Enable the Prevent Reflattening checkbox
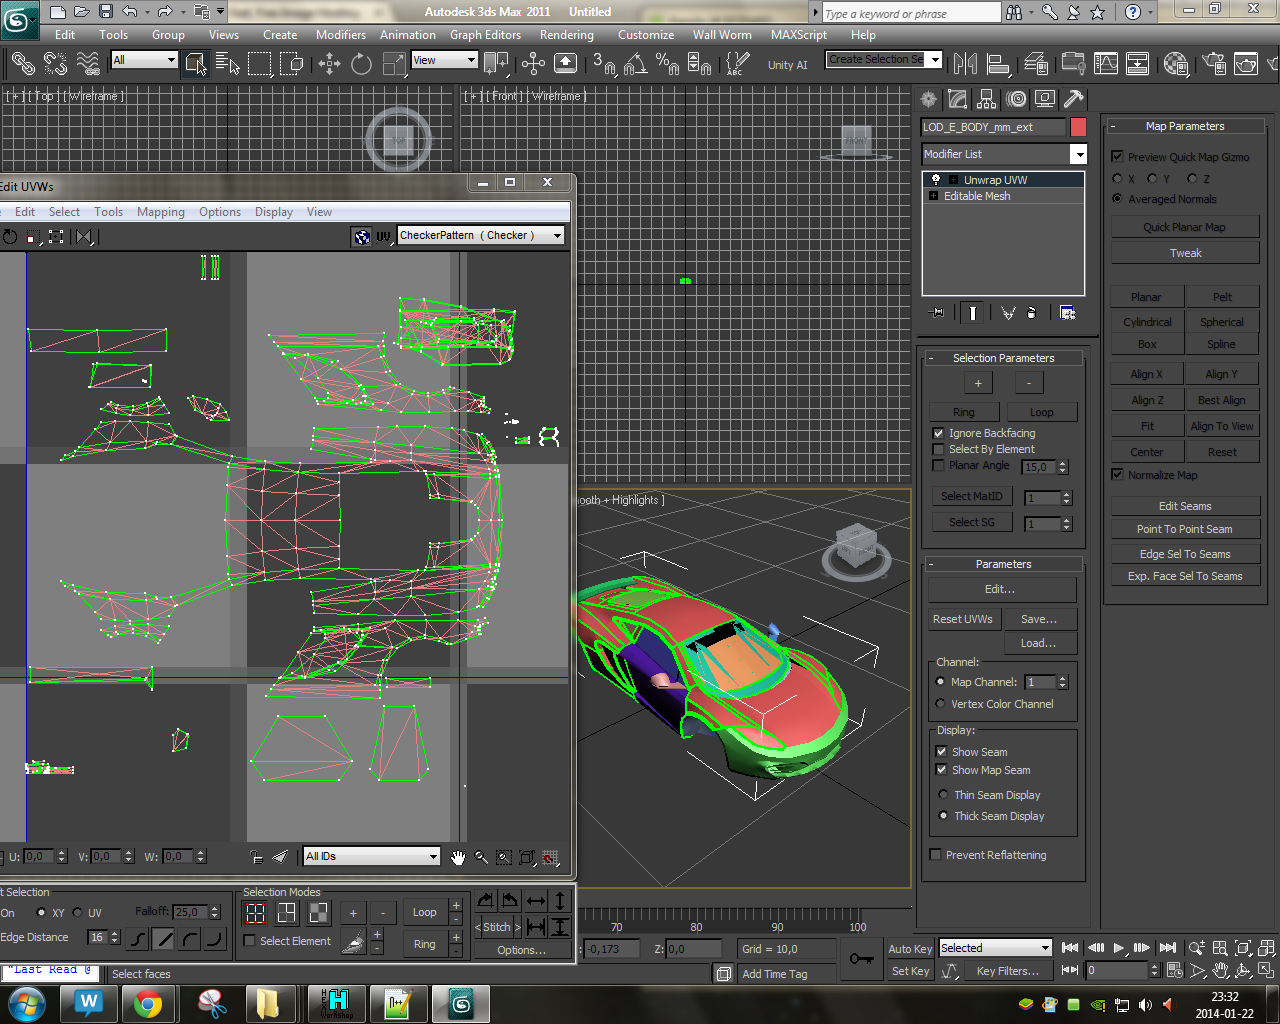The width and height of the screenshot is (1280, 1024). tap(936, 855)
